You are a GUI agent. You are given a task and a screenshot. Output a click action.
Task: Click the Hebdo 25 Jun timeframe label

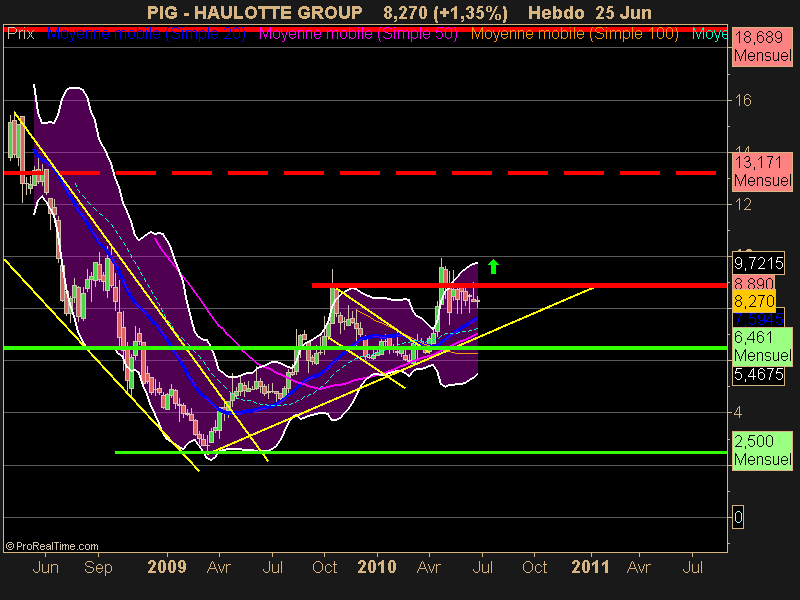click(x=590, y=12)
